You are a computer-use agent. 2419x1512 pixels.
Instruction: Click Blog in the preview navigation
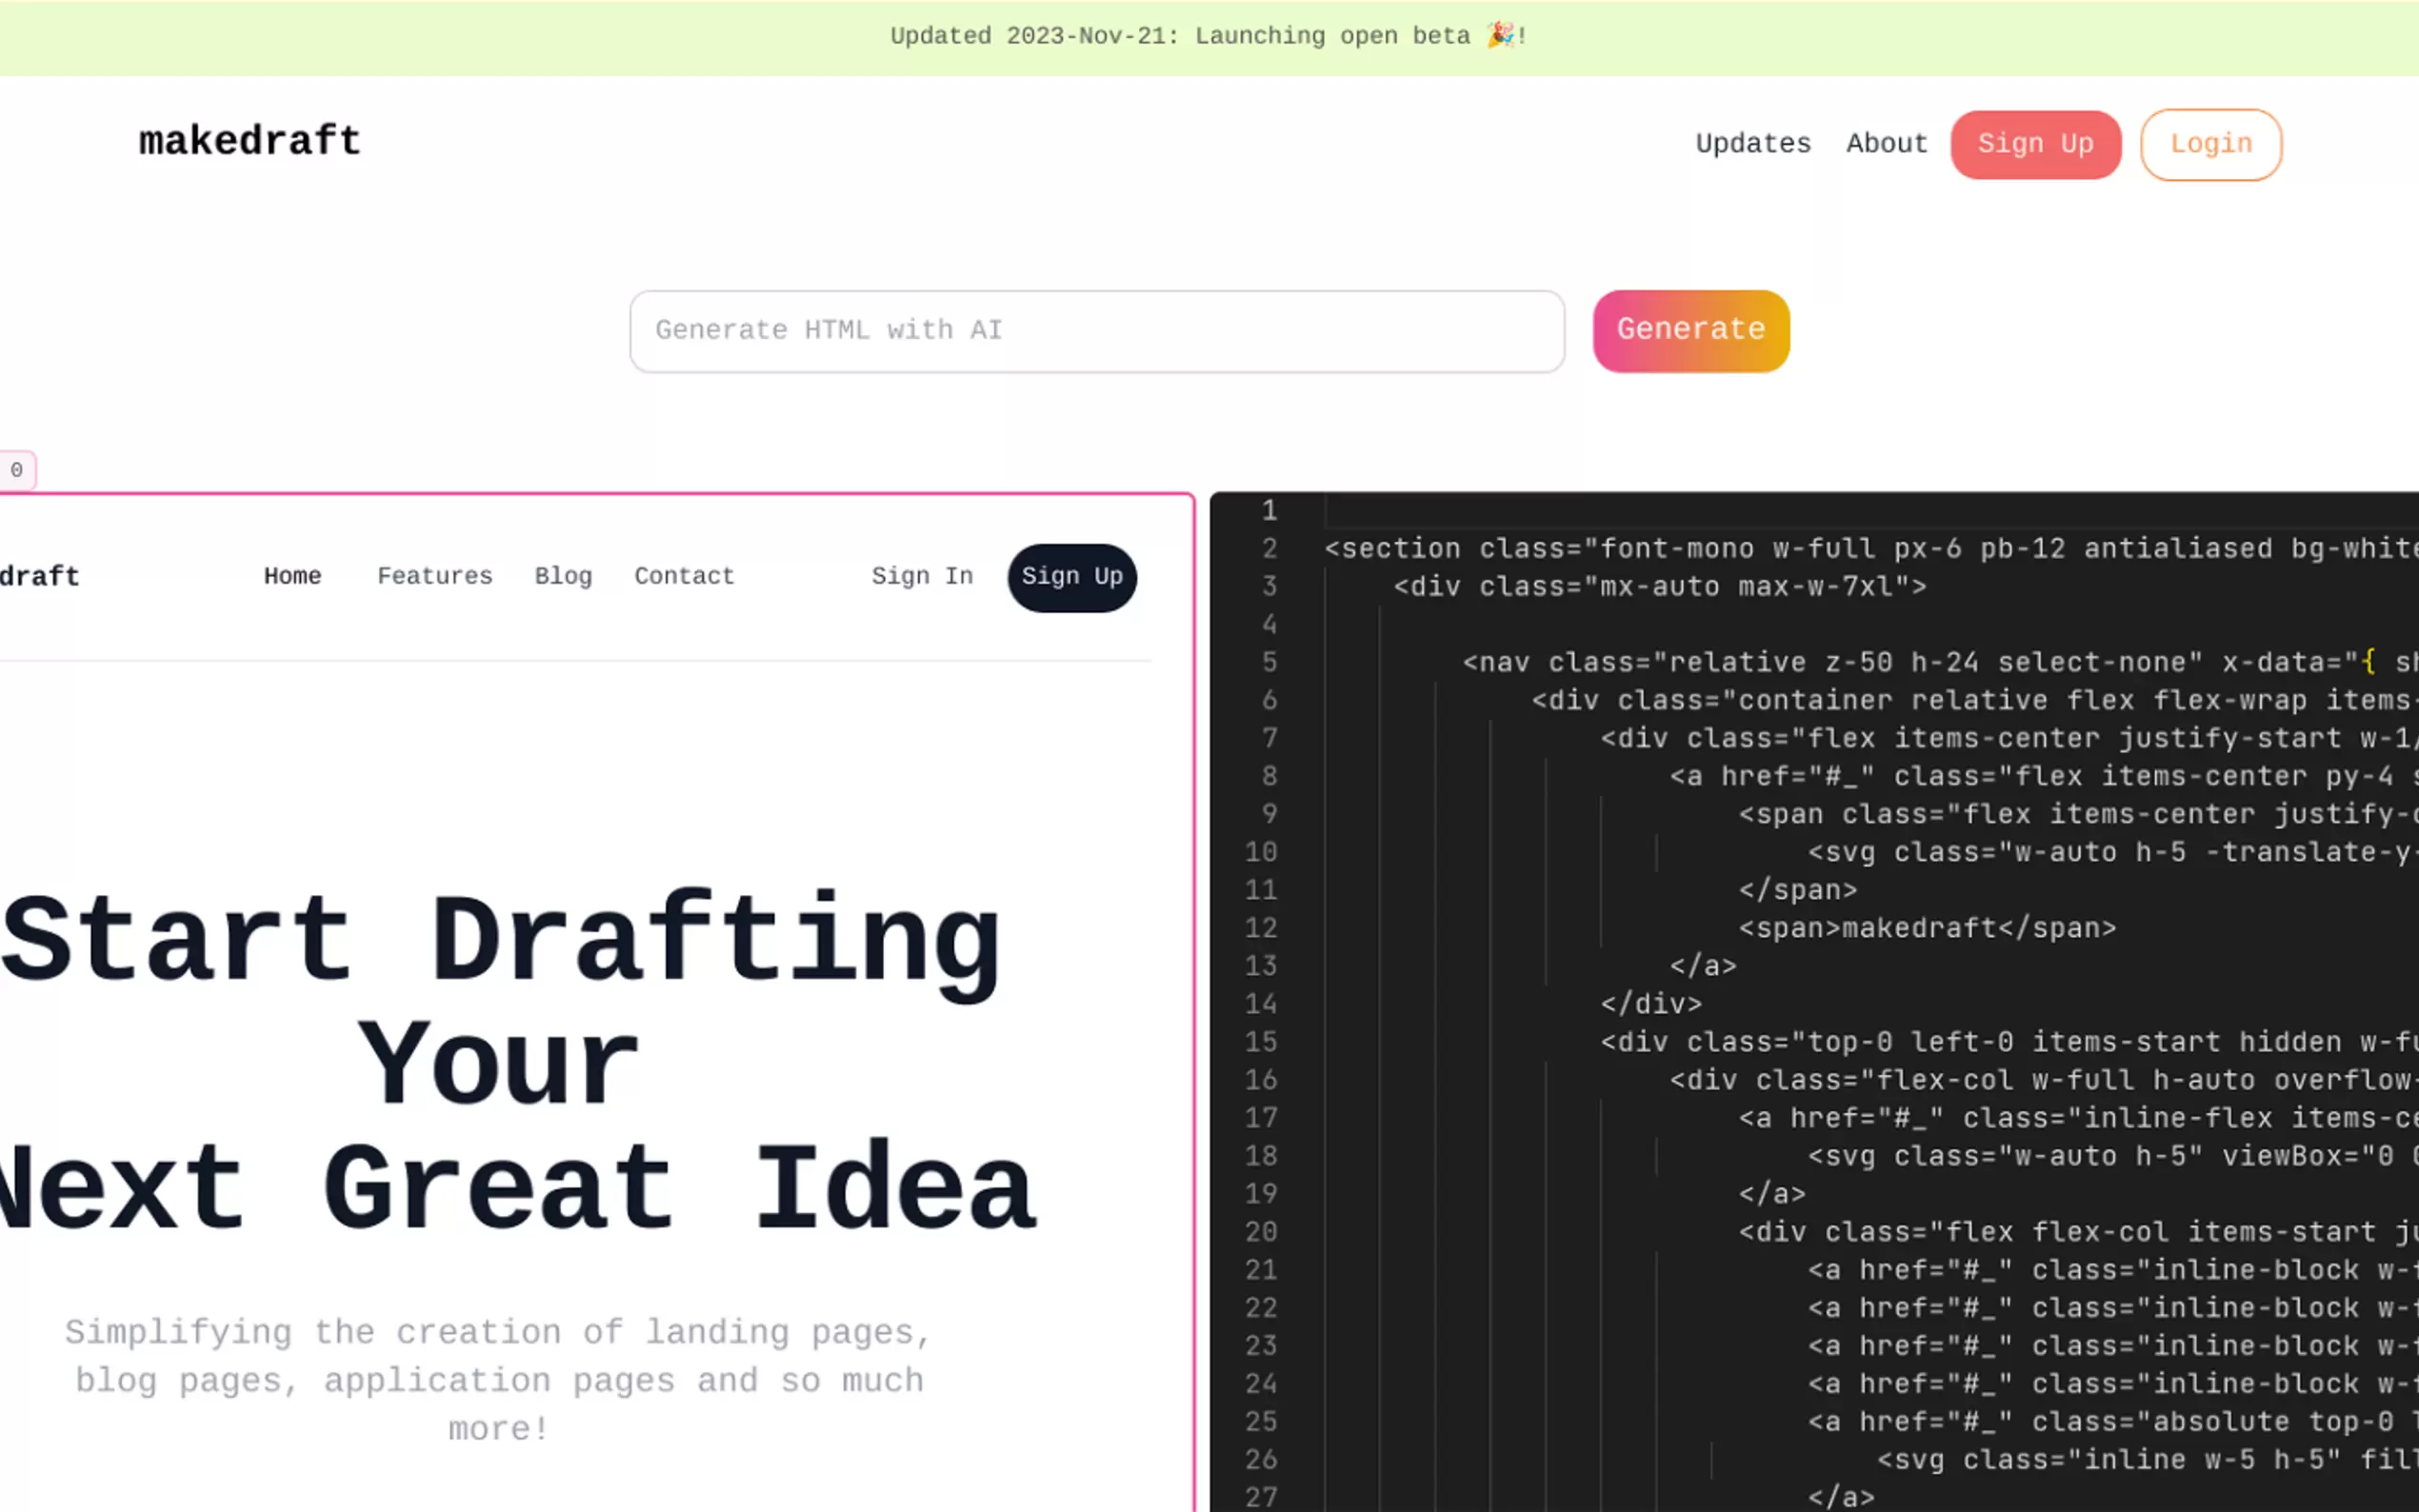(x=563, y=577)
